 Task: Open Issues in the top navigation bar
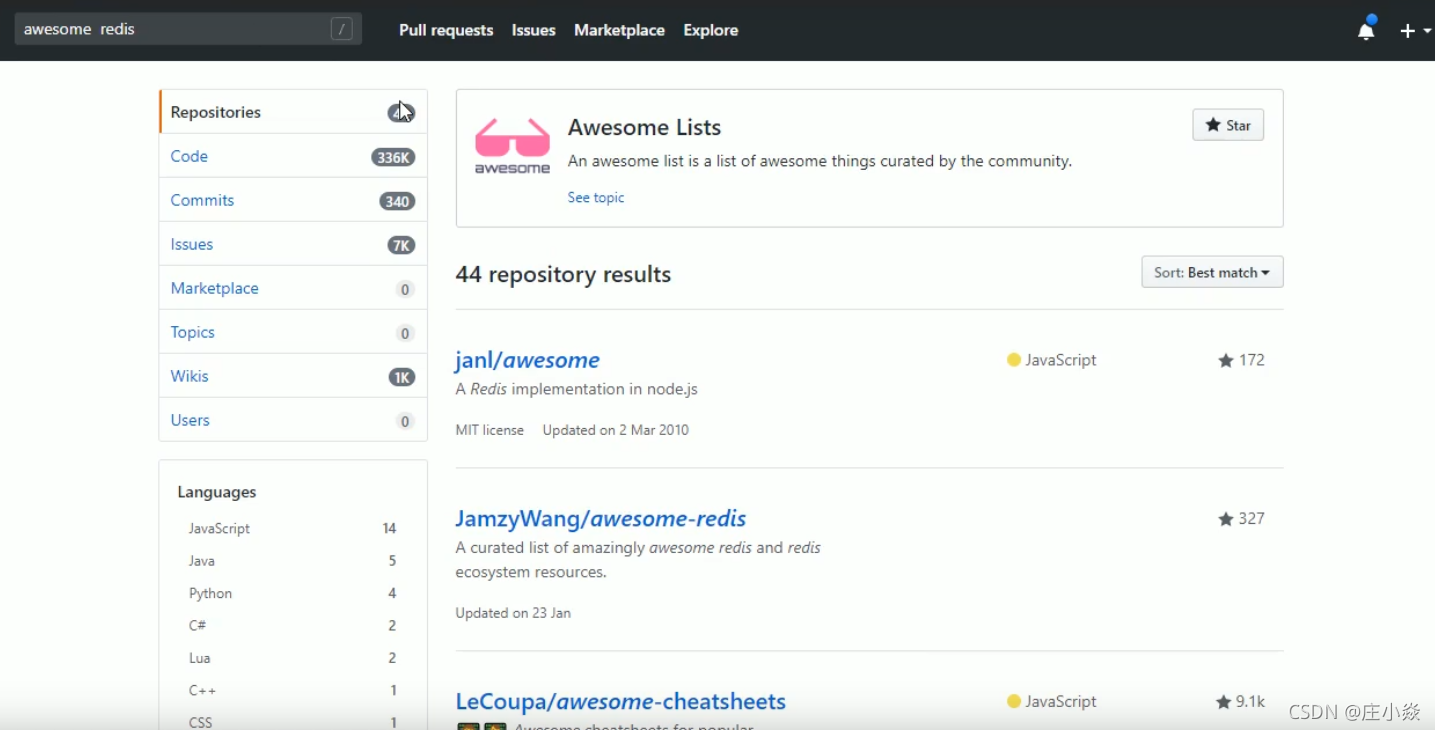[534, 30]
